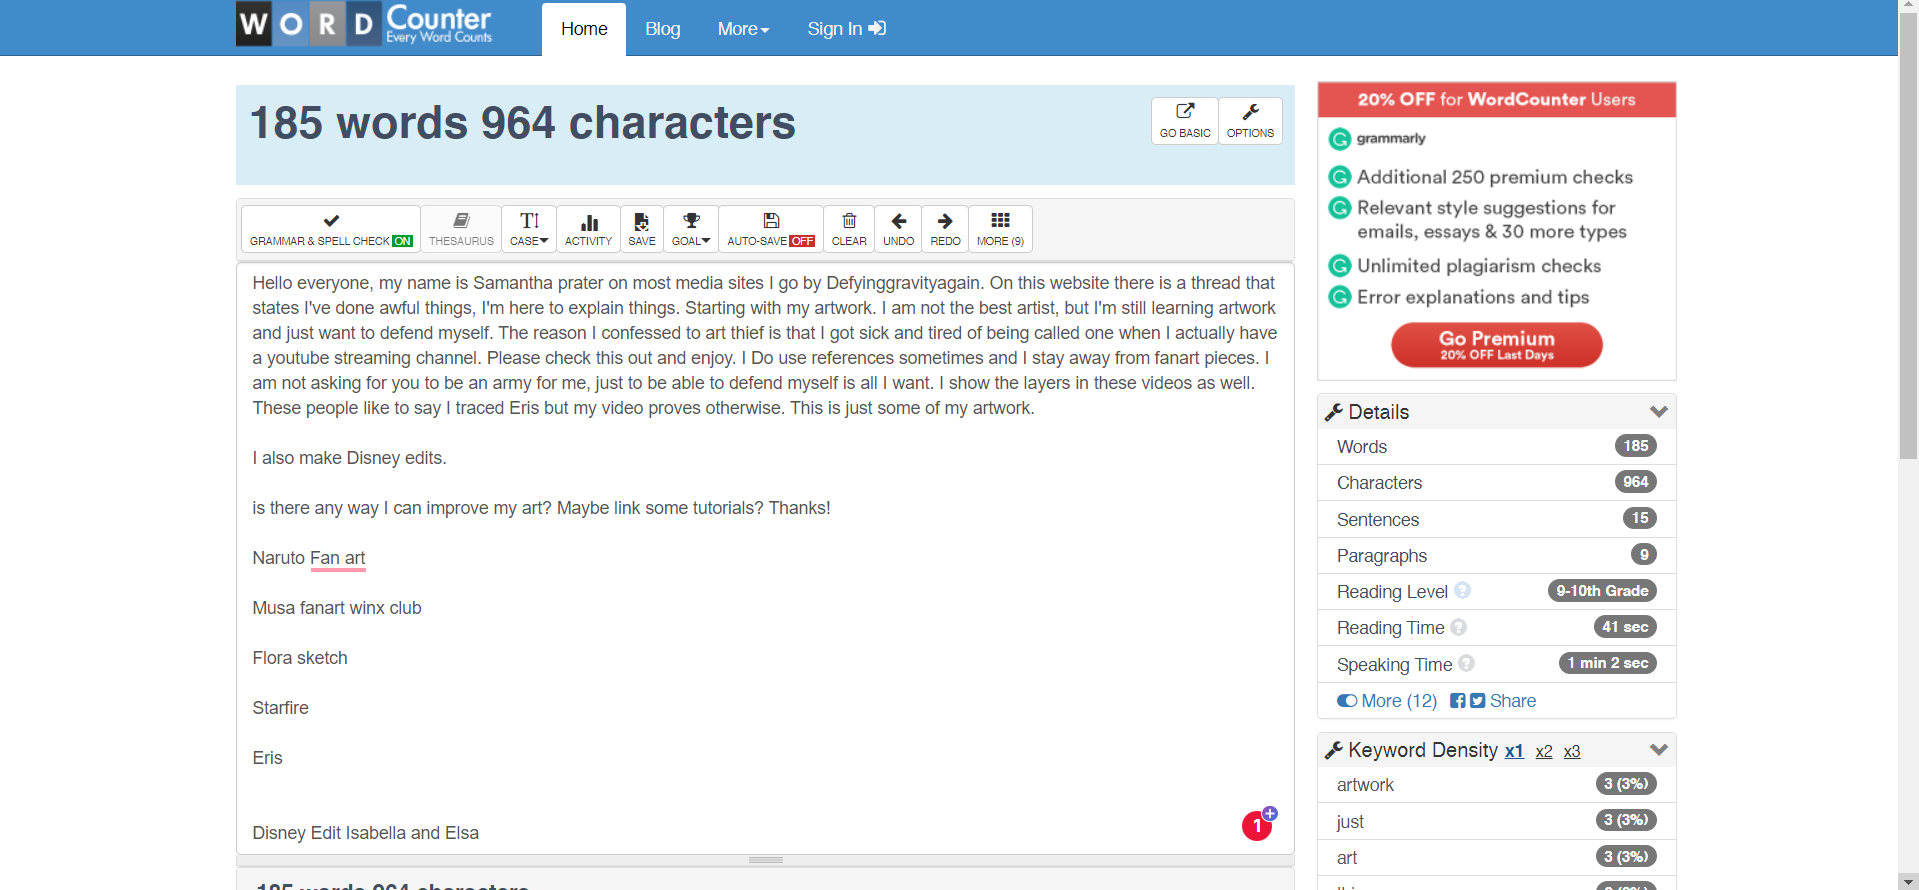This screenshot has height=890, width=1919.
Task: Toggle More (12) details switch
Action: click(x=1387, y=701)
